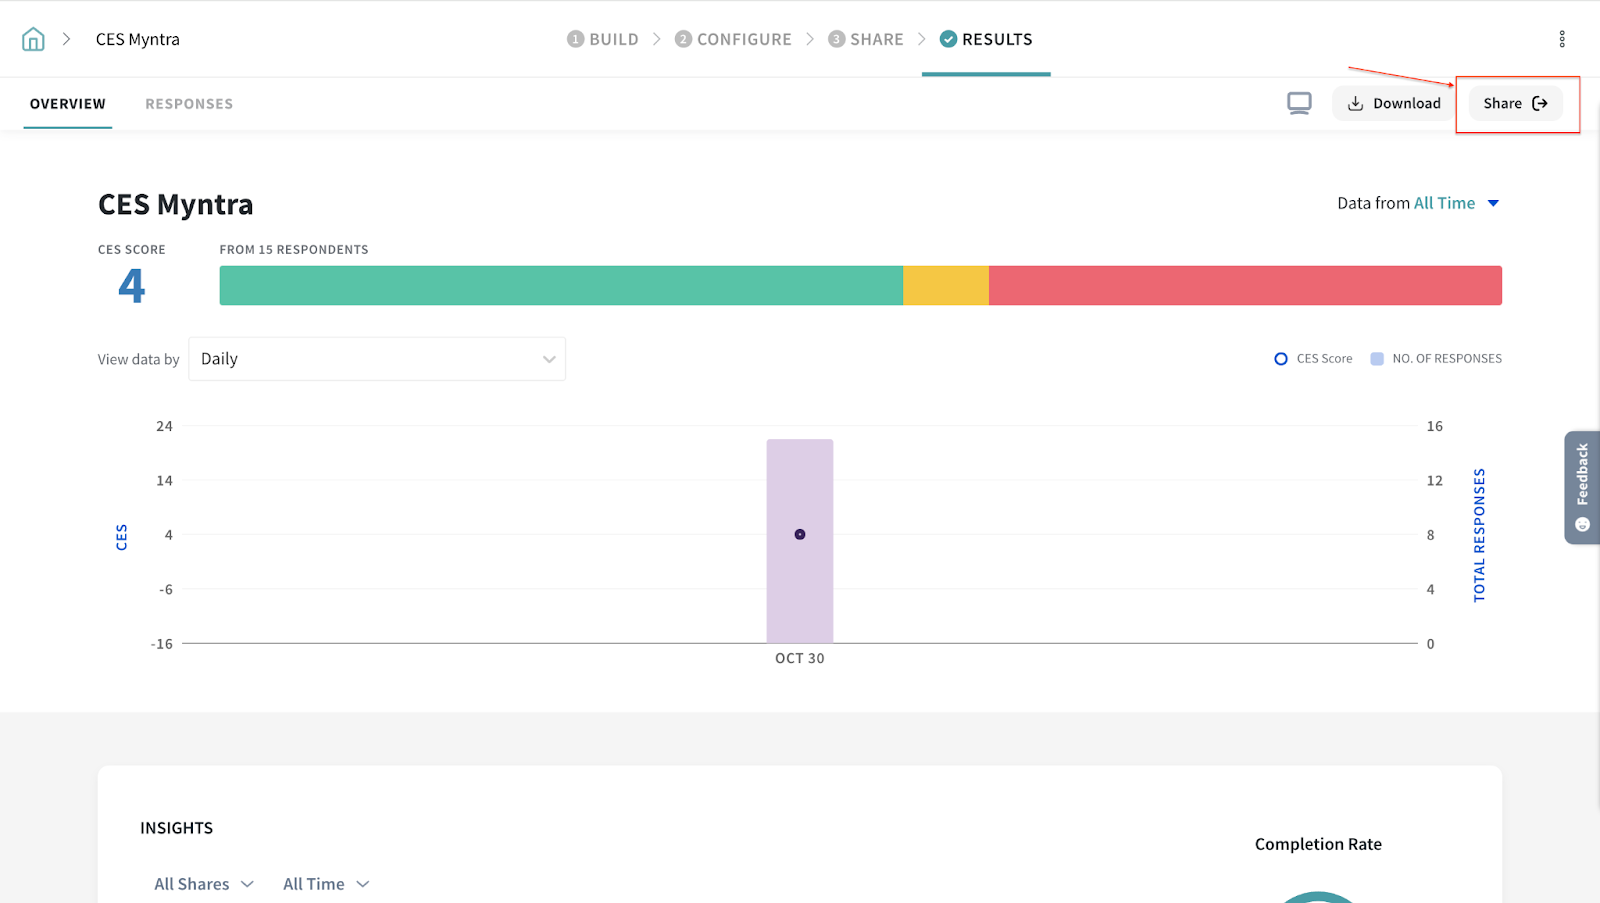Switch to the Responses tab
Screen dimensions: 1600x903
pyautogui.click(x=189, y=104)
